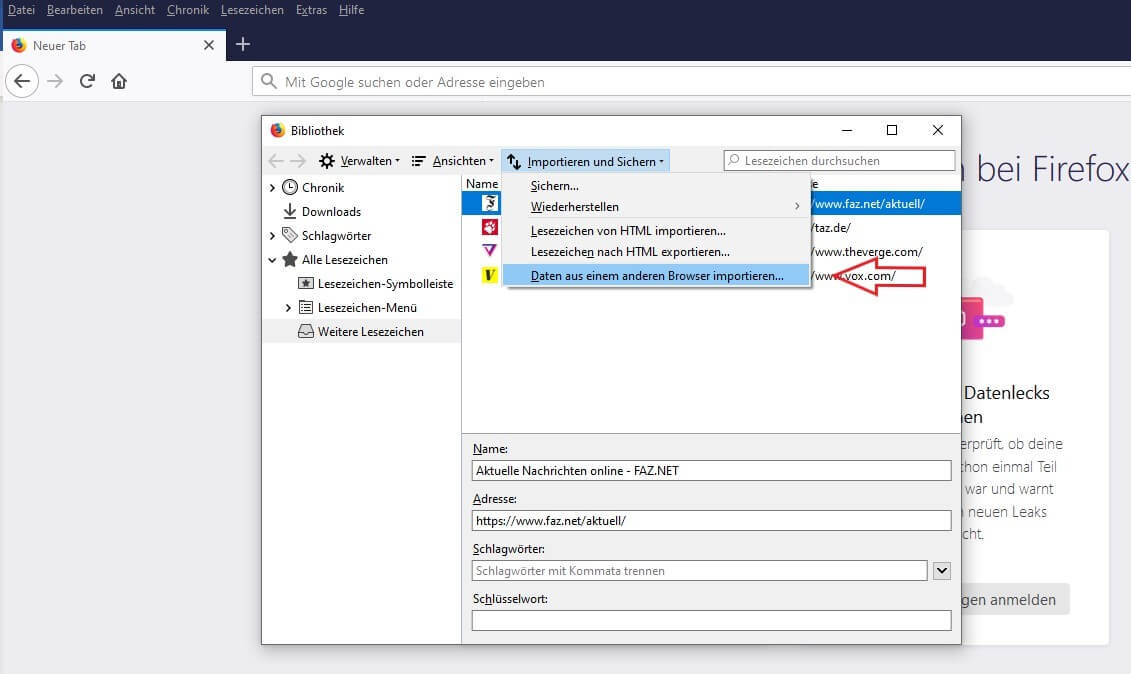Open the Bearbeiten menu
Viewport: 1131px width, 674px height.
[74, 10]
